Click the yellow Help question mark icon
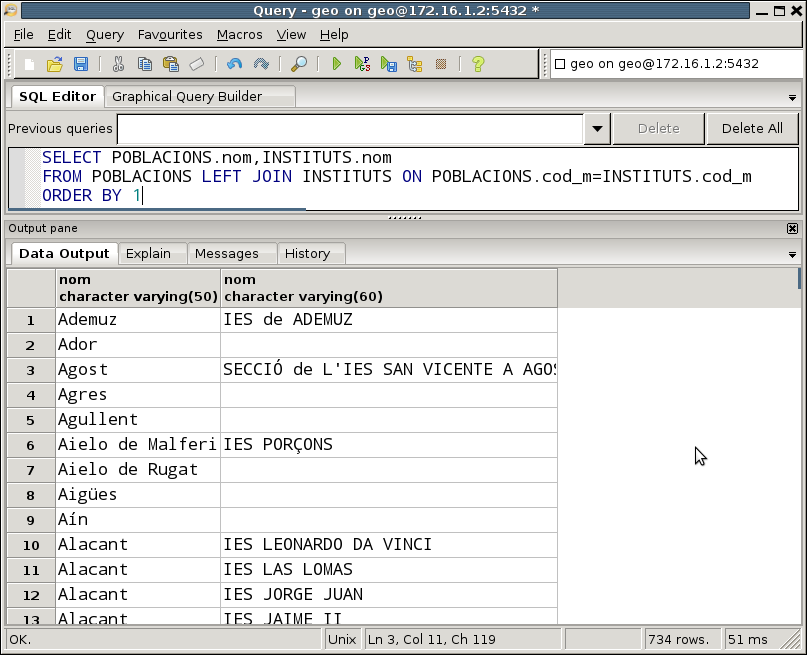Image resolution: width=807 pixels, height=655 pixels. 478,64
